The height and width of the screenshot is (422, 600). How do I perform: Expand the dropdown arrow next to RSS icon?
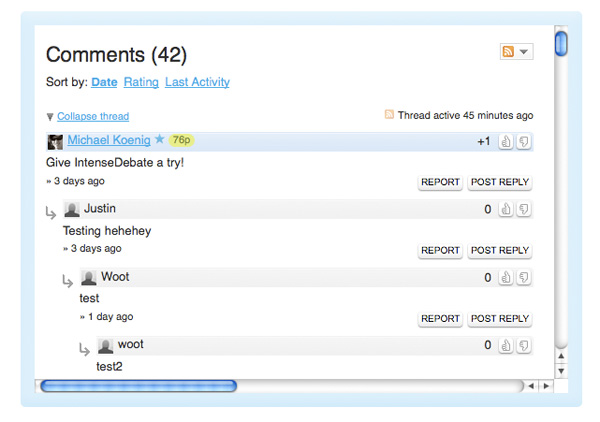524,52
